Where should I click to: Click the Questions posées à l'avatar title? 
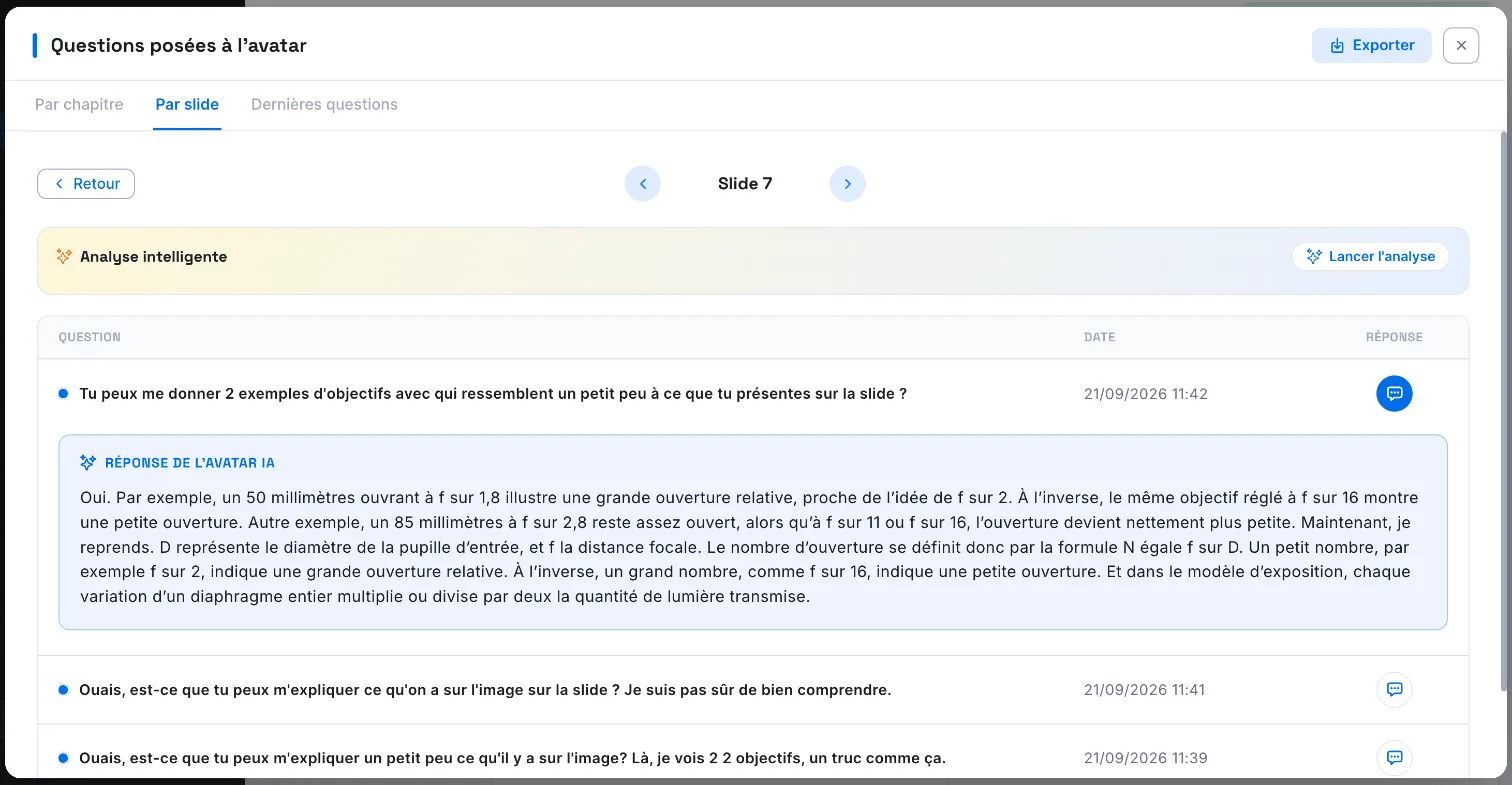coord(179,45)
